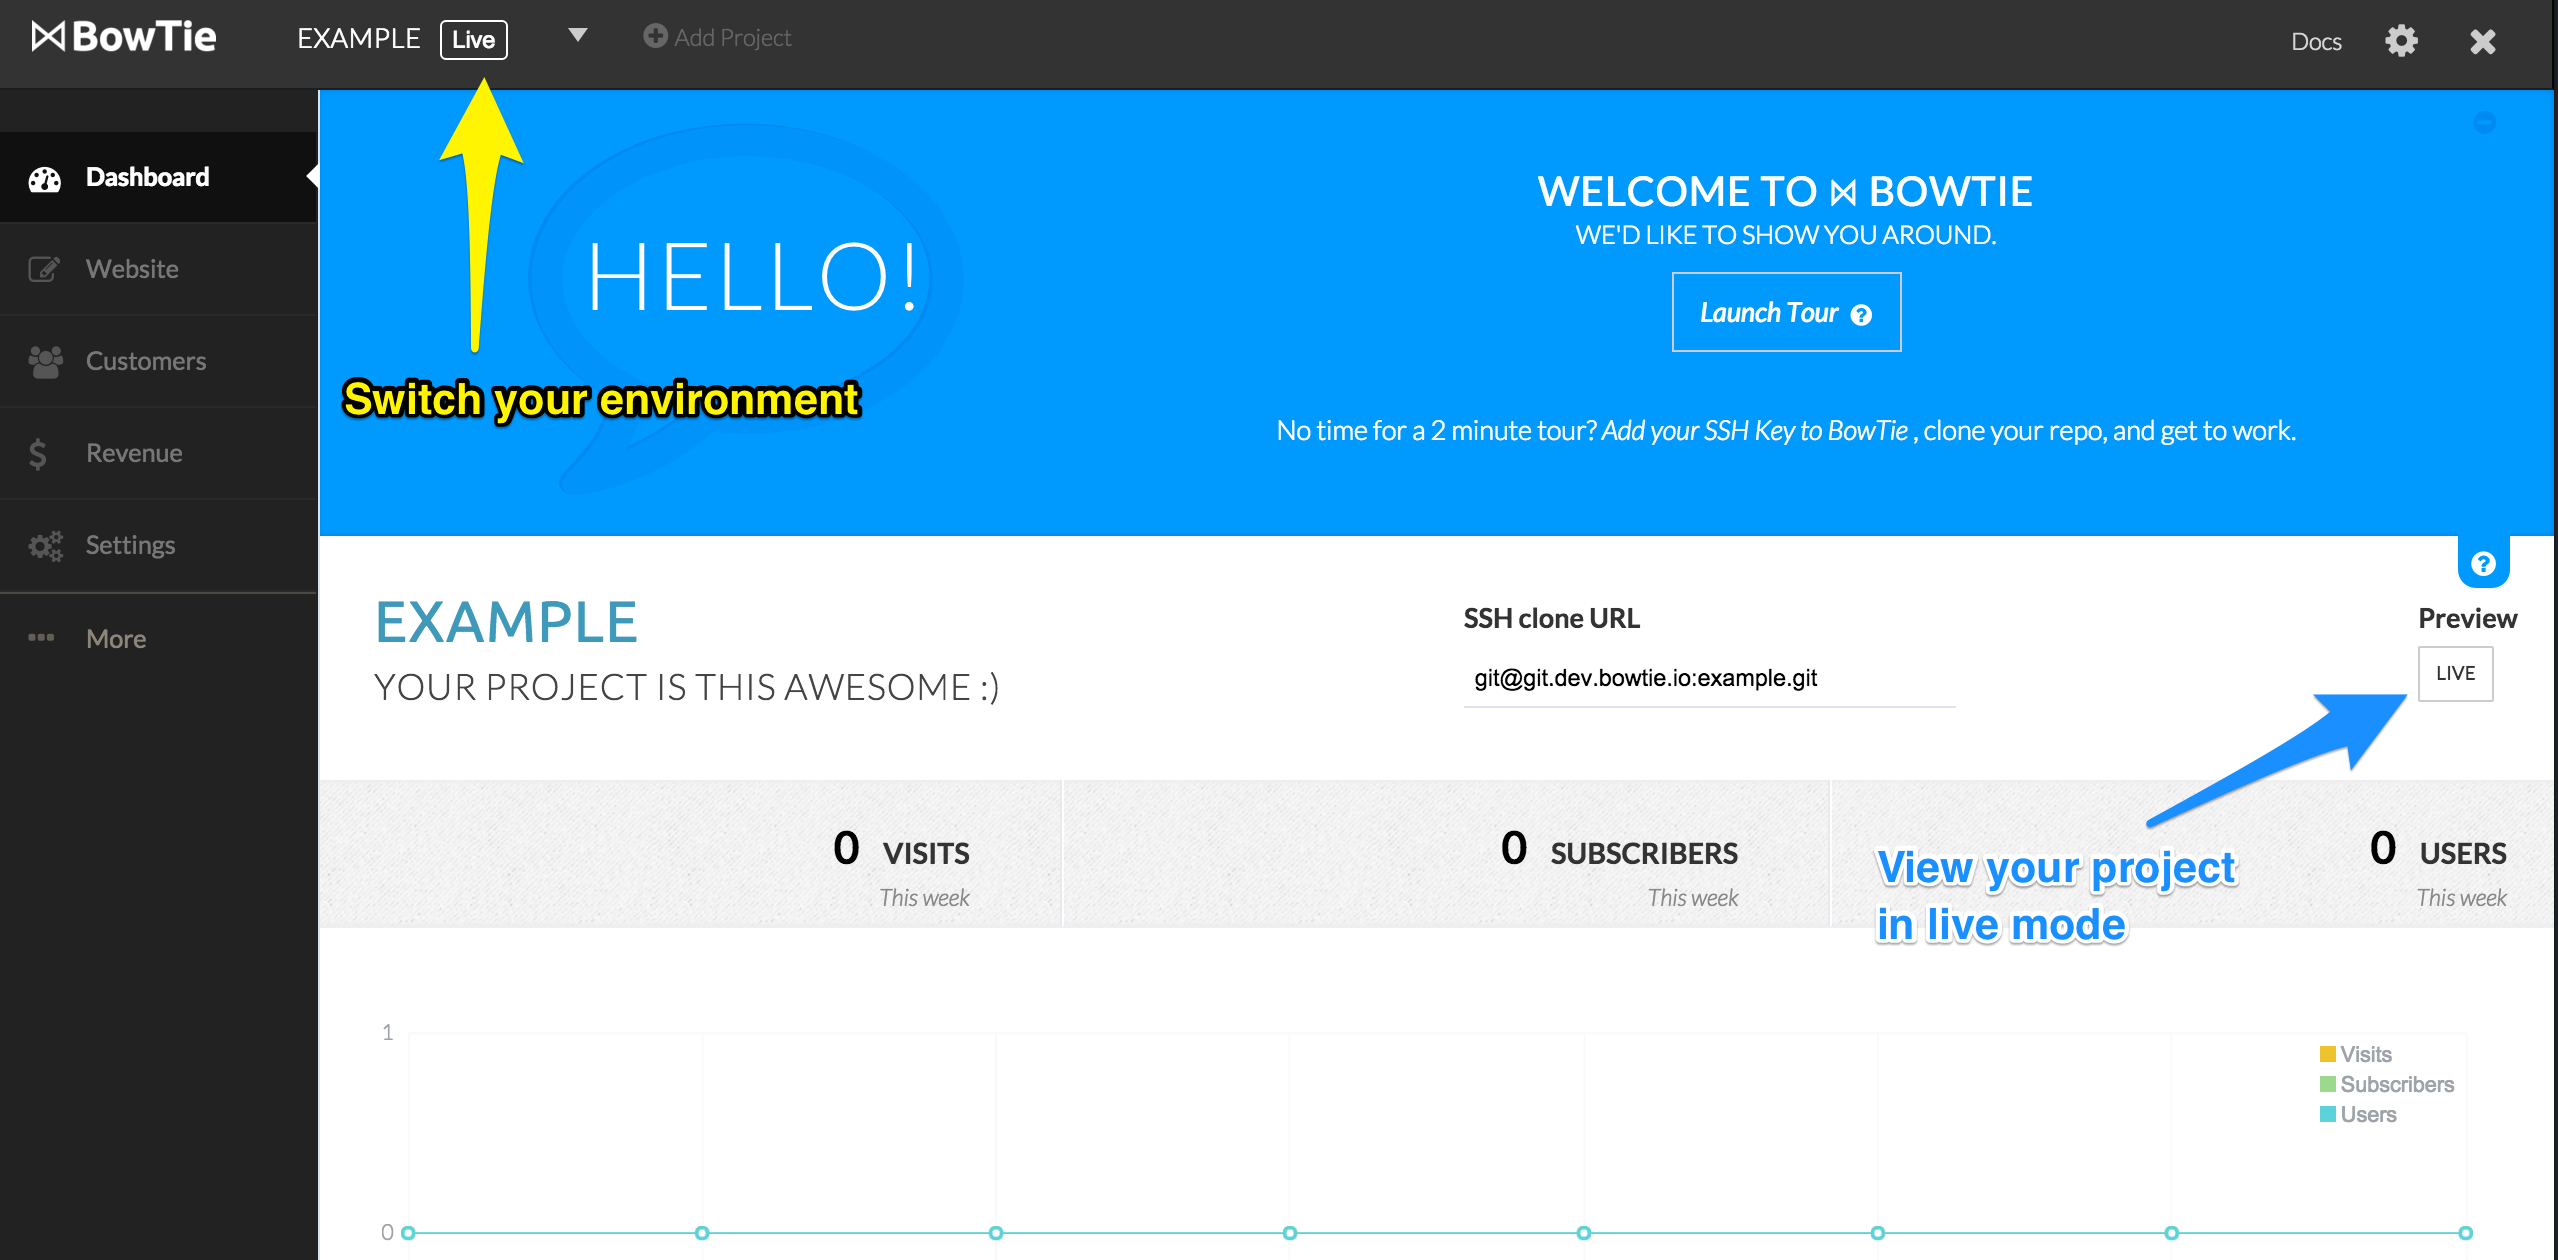Click the 0 USERS stat tile
This screenshot has width=2558, height=1260.
(x=2192, y=854)
